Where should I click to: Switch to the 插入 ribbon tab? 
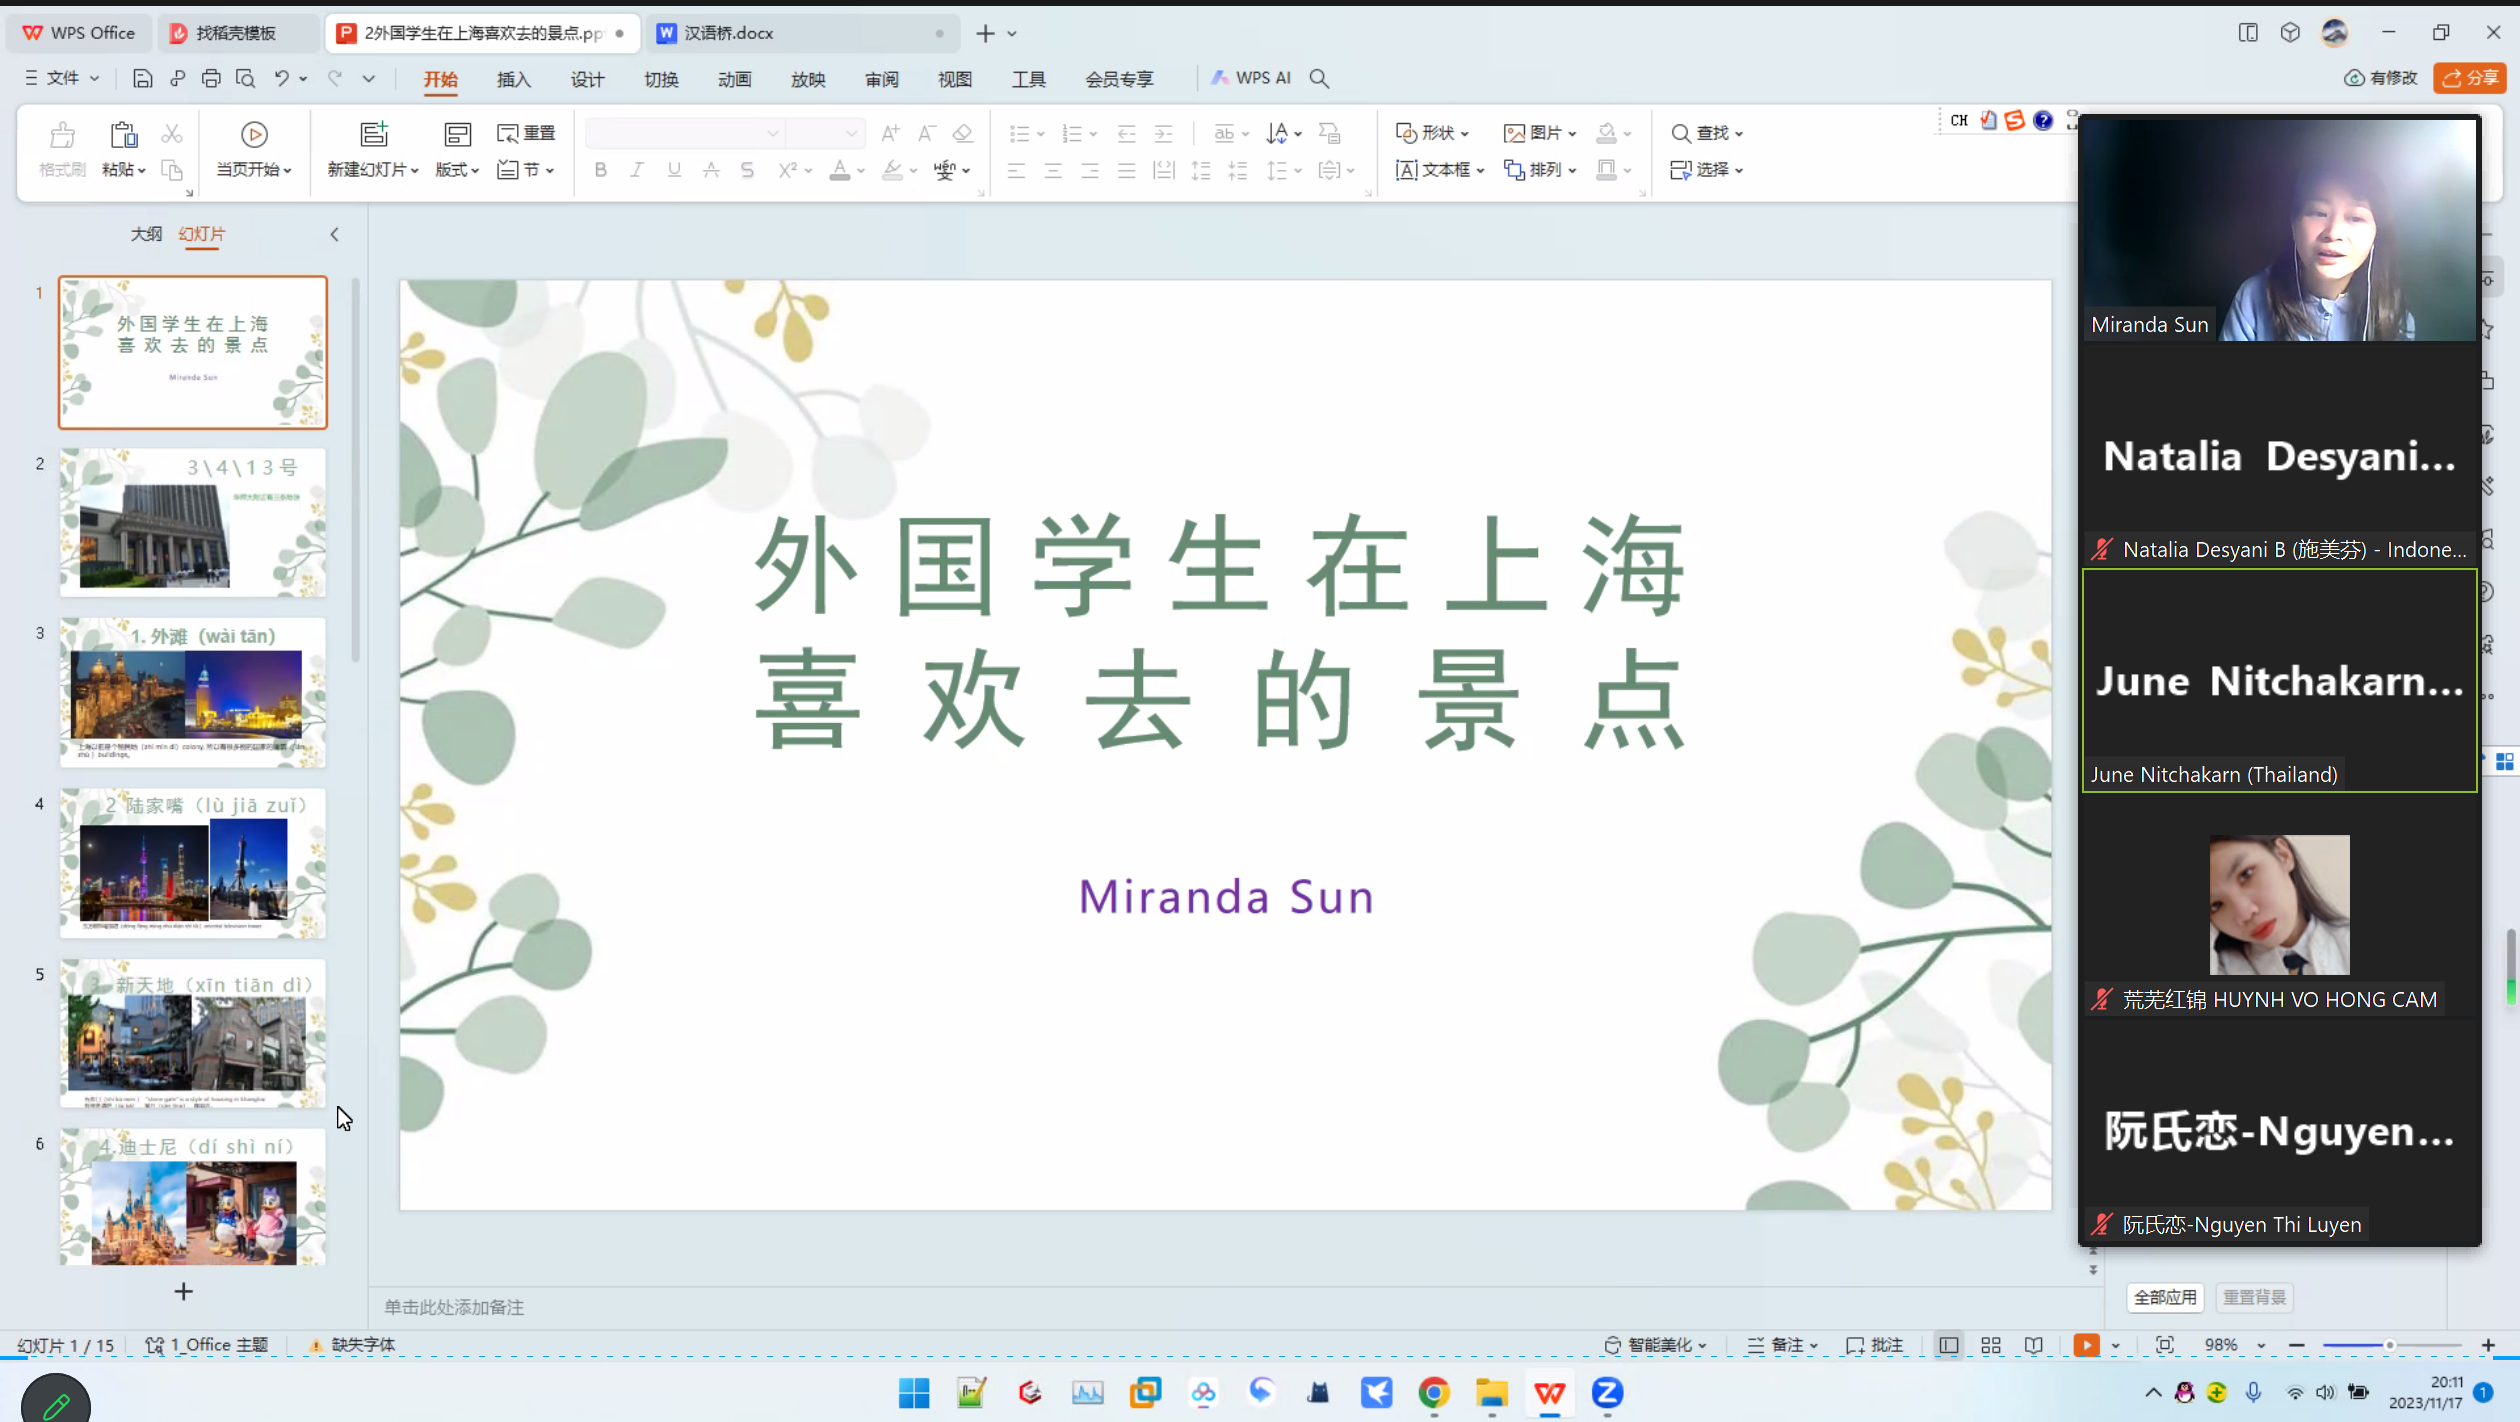click(513, 79)
